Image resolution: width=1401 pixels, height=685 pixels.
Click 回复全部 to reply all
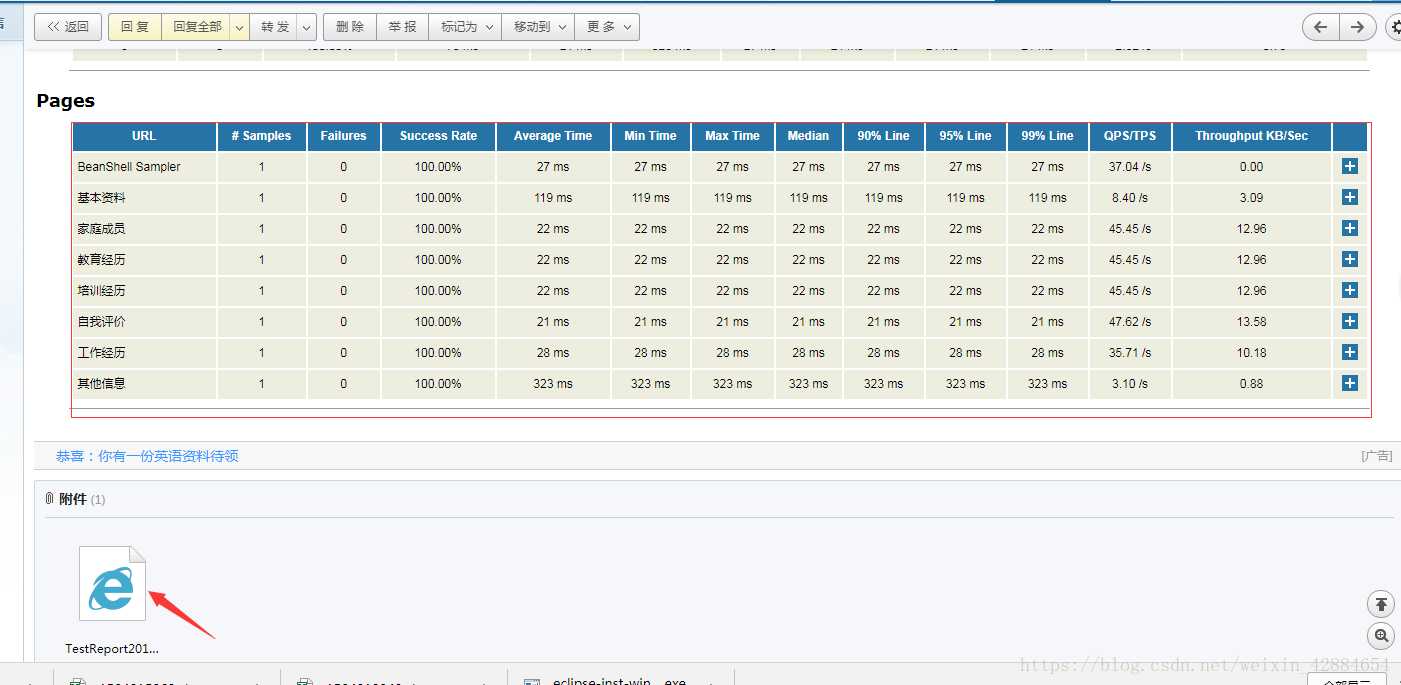point(197,27)
